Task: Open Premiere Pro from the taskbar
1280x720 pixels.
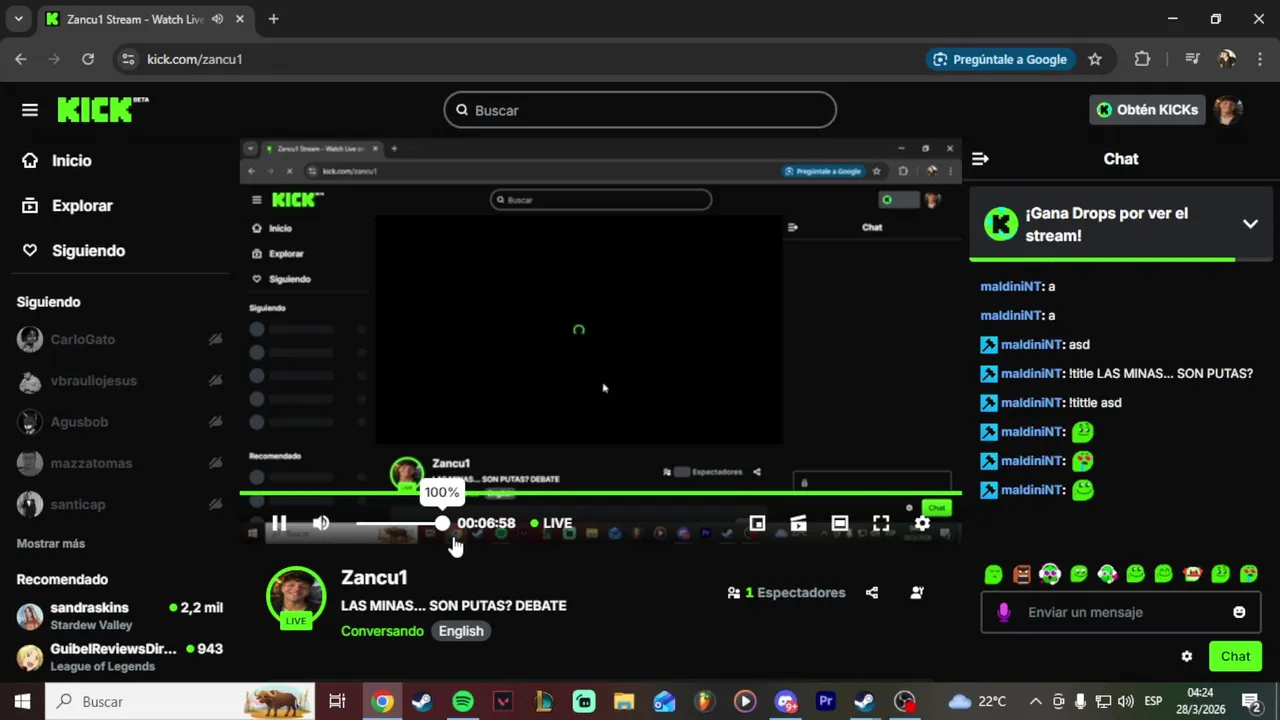Action: coord(825,701)
